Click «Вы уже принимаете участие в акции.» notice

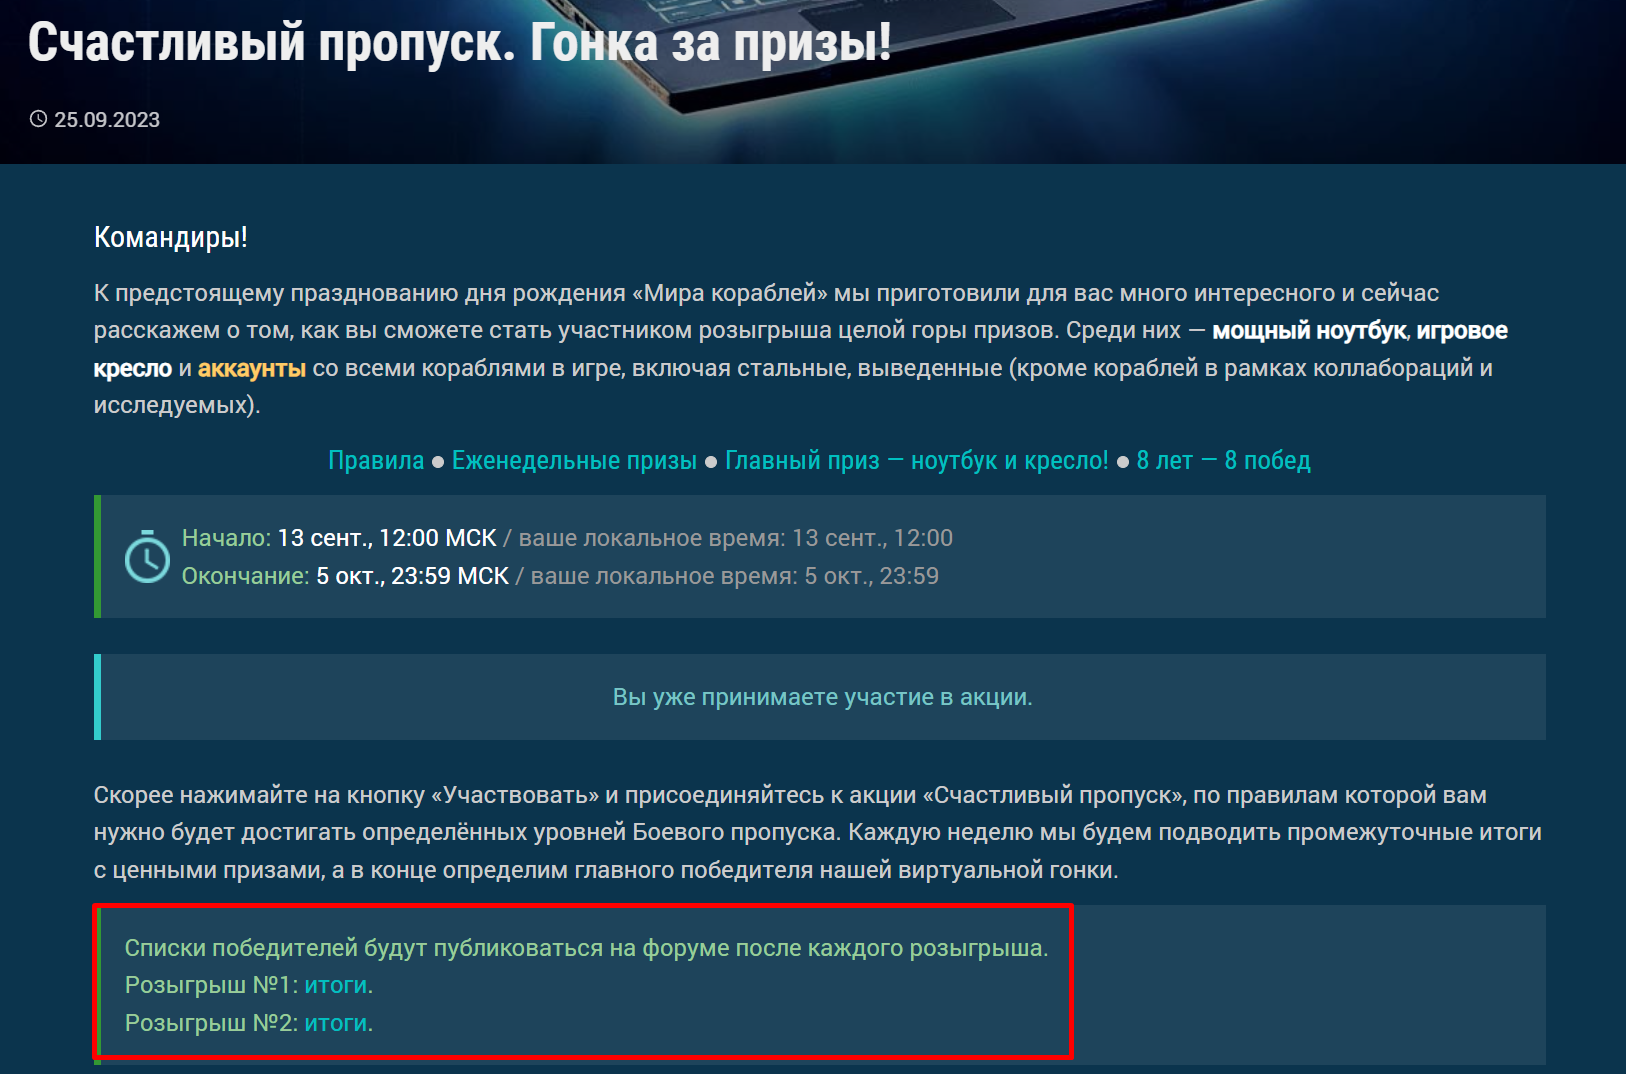click(x=822, y=697)
